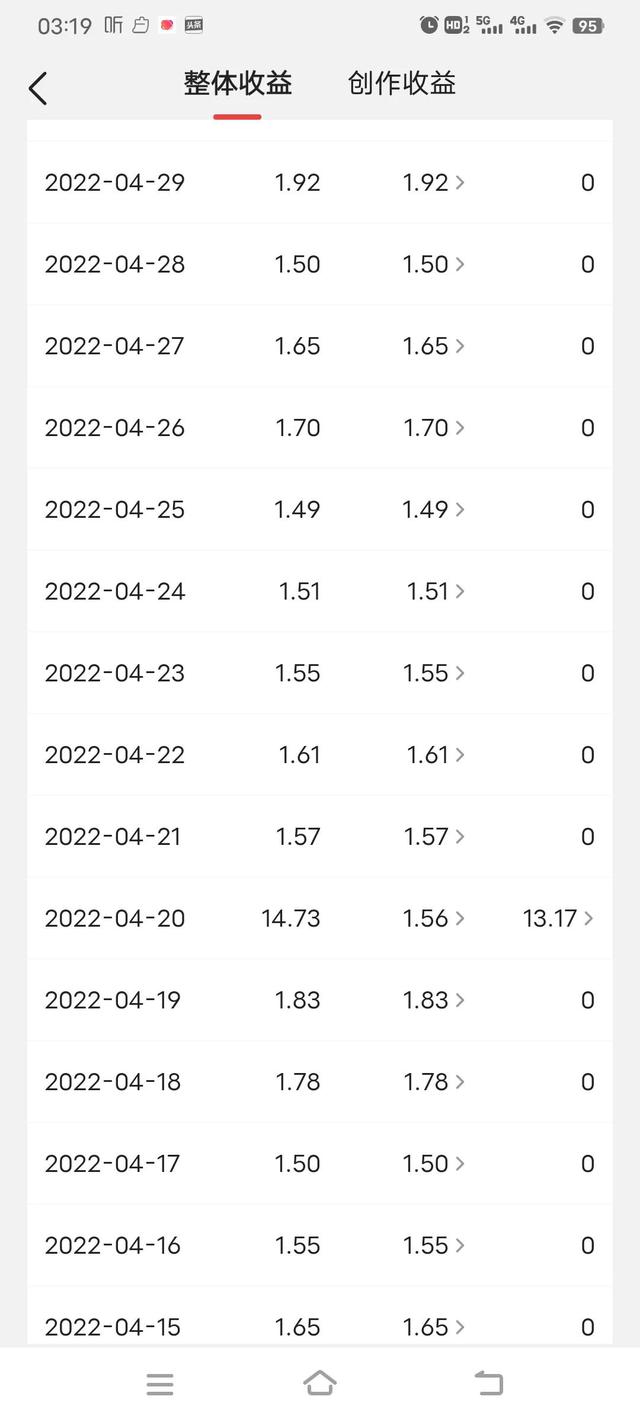Open 1.83 detail chevron for 2022-04-19
Viewport: 640px width, 1422px height.
pos(460,1000)
